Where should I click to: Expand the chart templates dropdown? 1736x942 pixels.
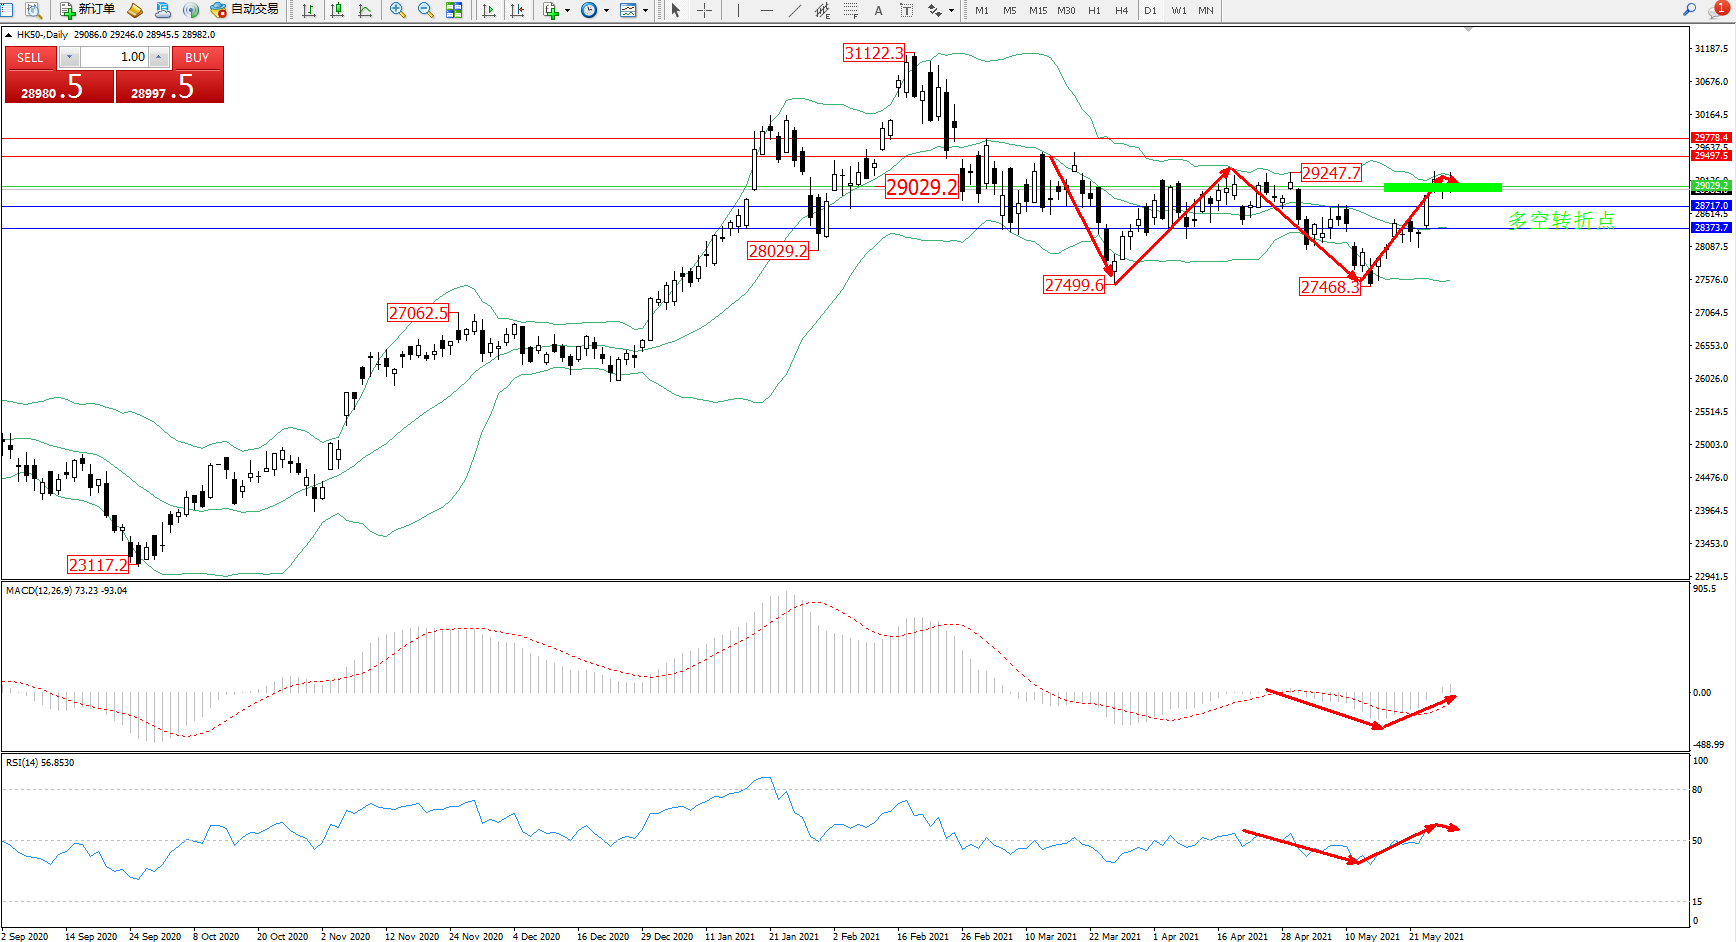pos(645,11)
